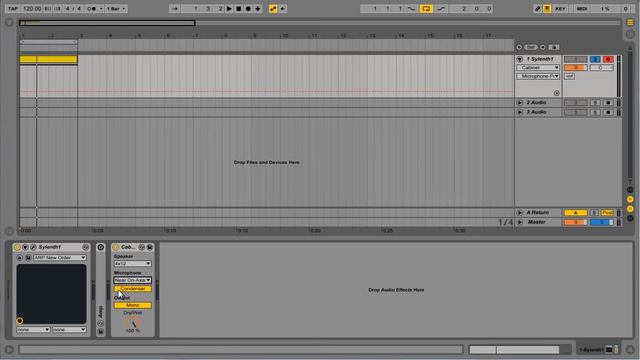640x360 pixels.
Task: Toggle the Cabinet device activator
Action: 116,247
